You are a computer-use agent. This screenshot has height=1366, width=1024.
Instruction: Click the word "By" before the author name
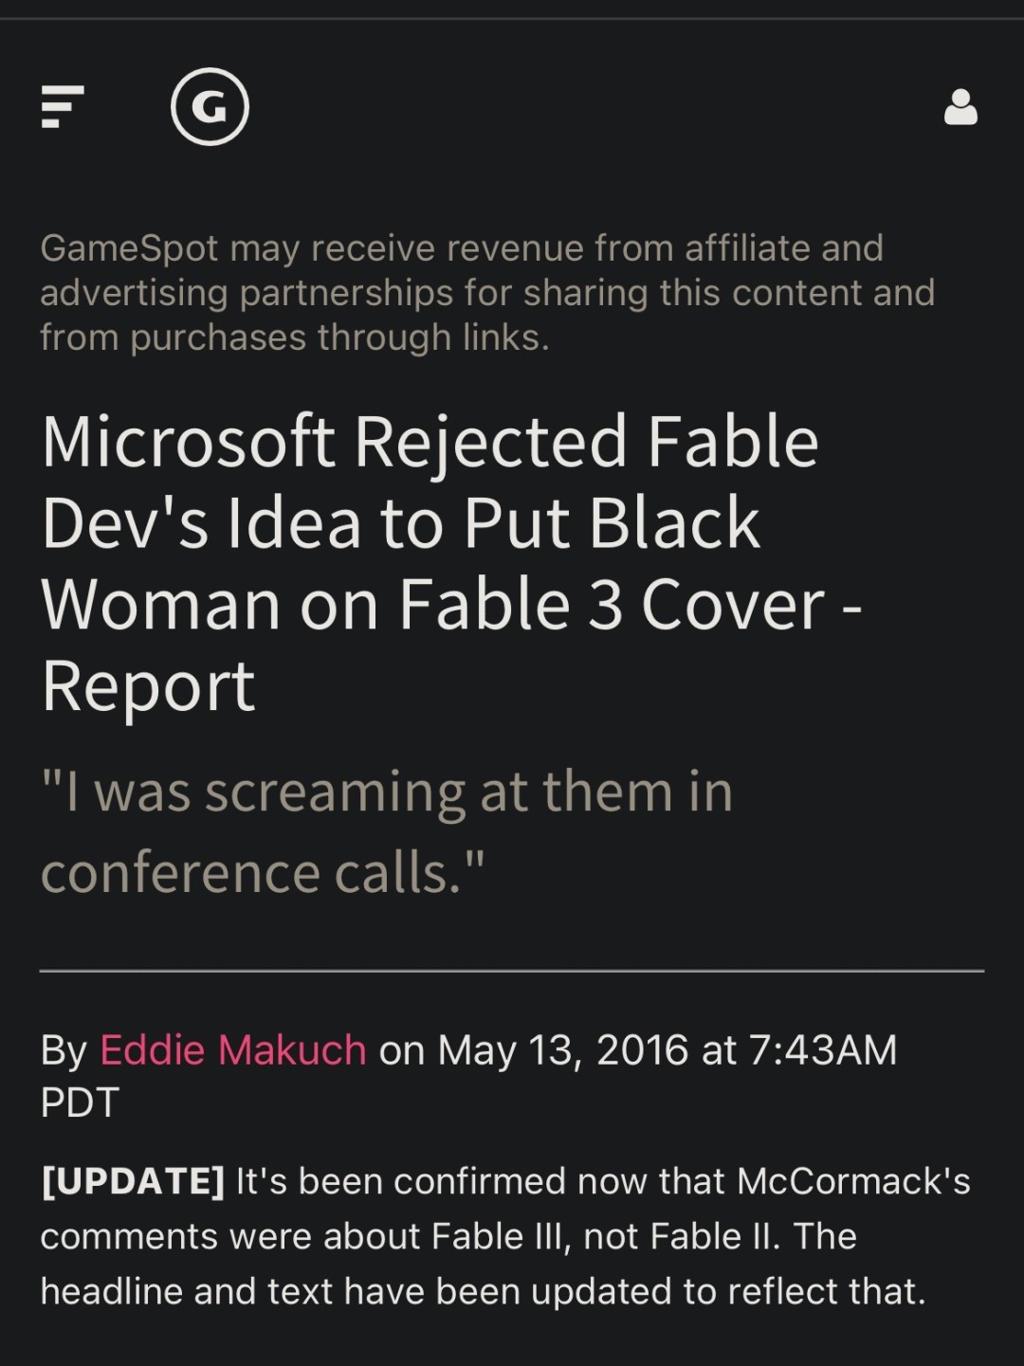64,1050
